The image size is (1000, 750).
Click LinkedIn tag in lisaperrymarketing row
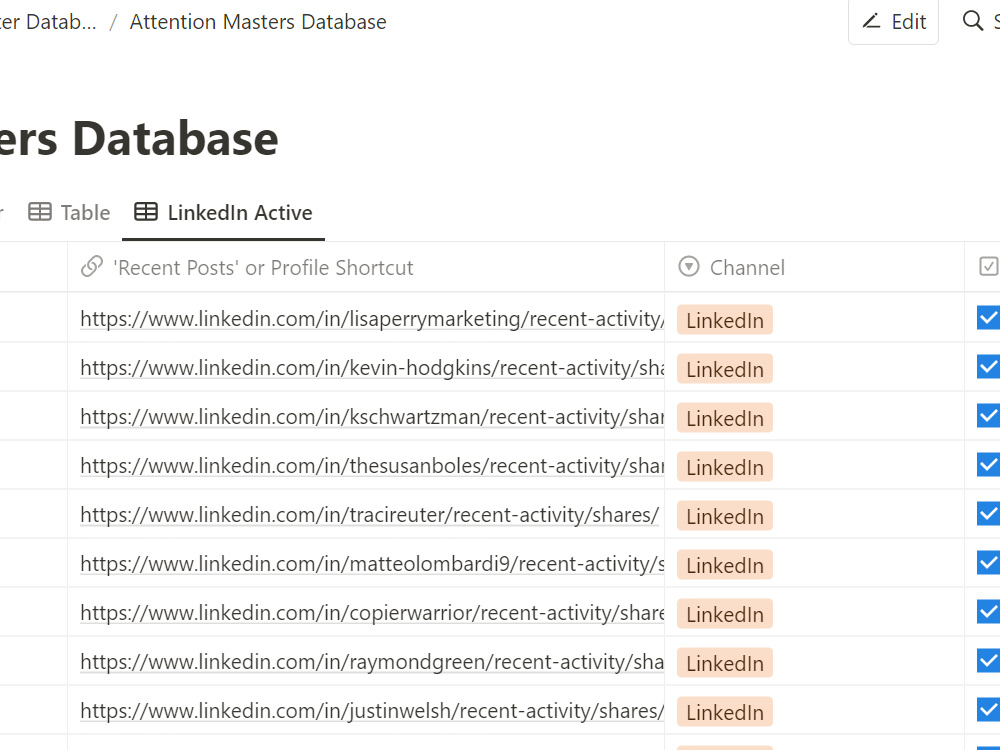click(x=724, y=320)
